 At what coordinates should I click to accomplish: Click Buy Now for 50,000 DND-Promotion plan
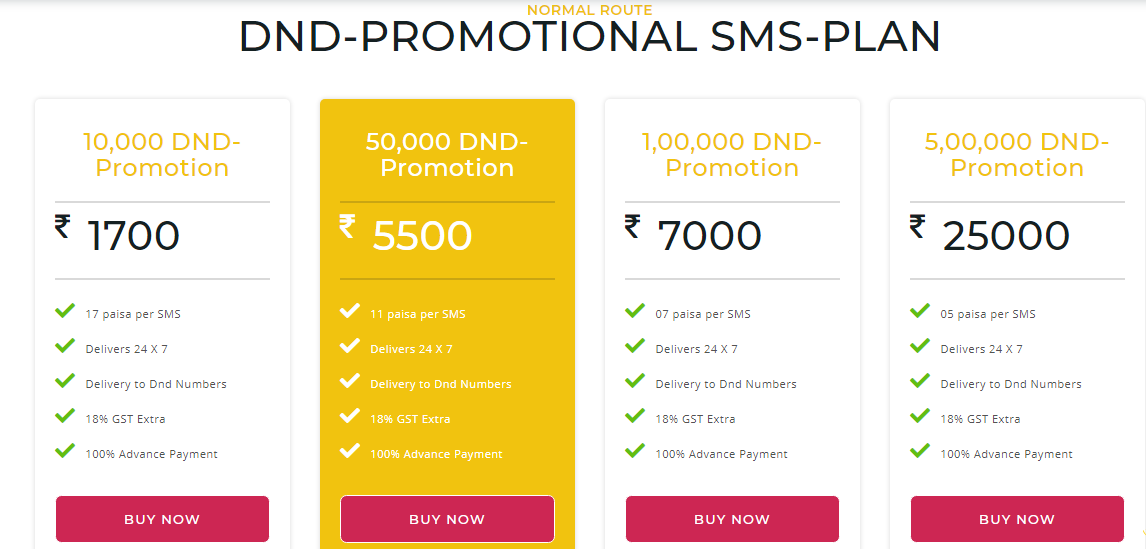point(447,519)
